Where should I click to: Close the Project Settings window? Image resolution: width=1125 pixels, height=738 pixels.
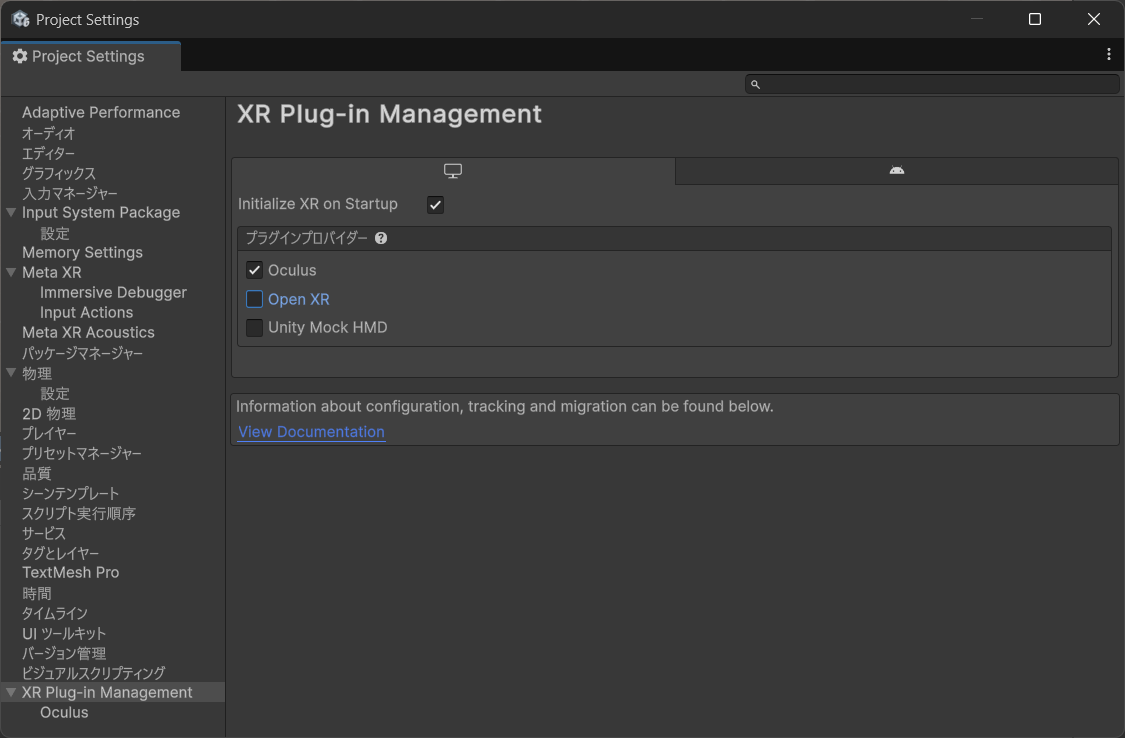[x=1093, y=19]
